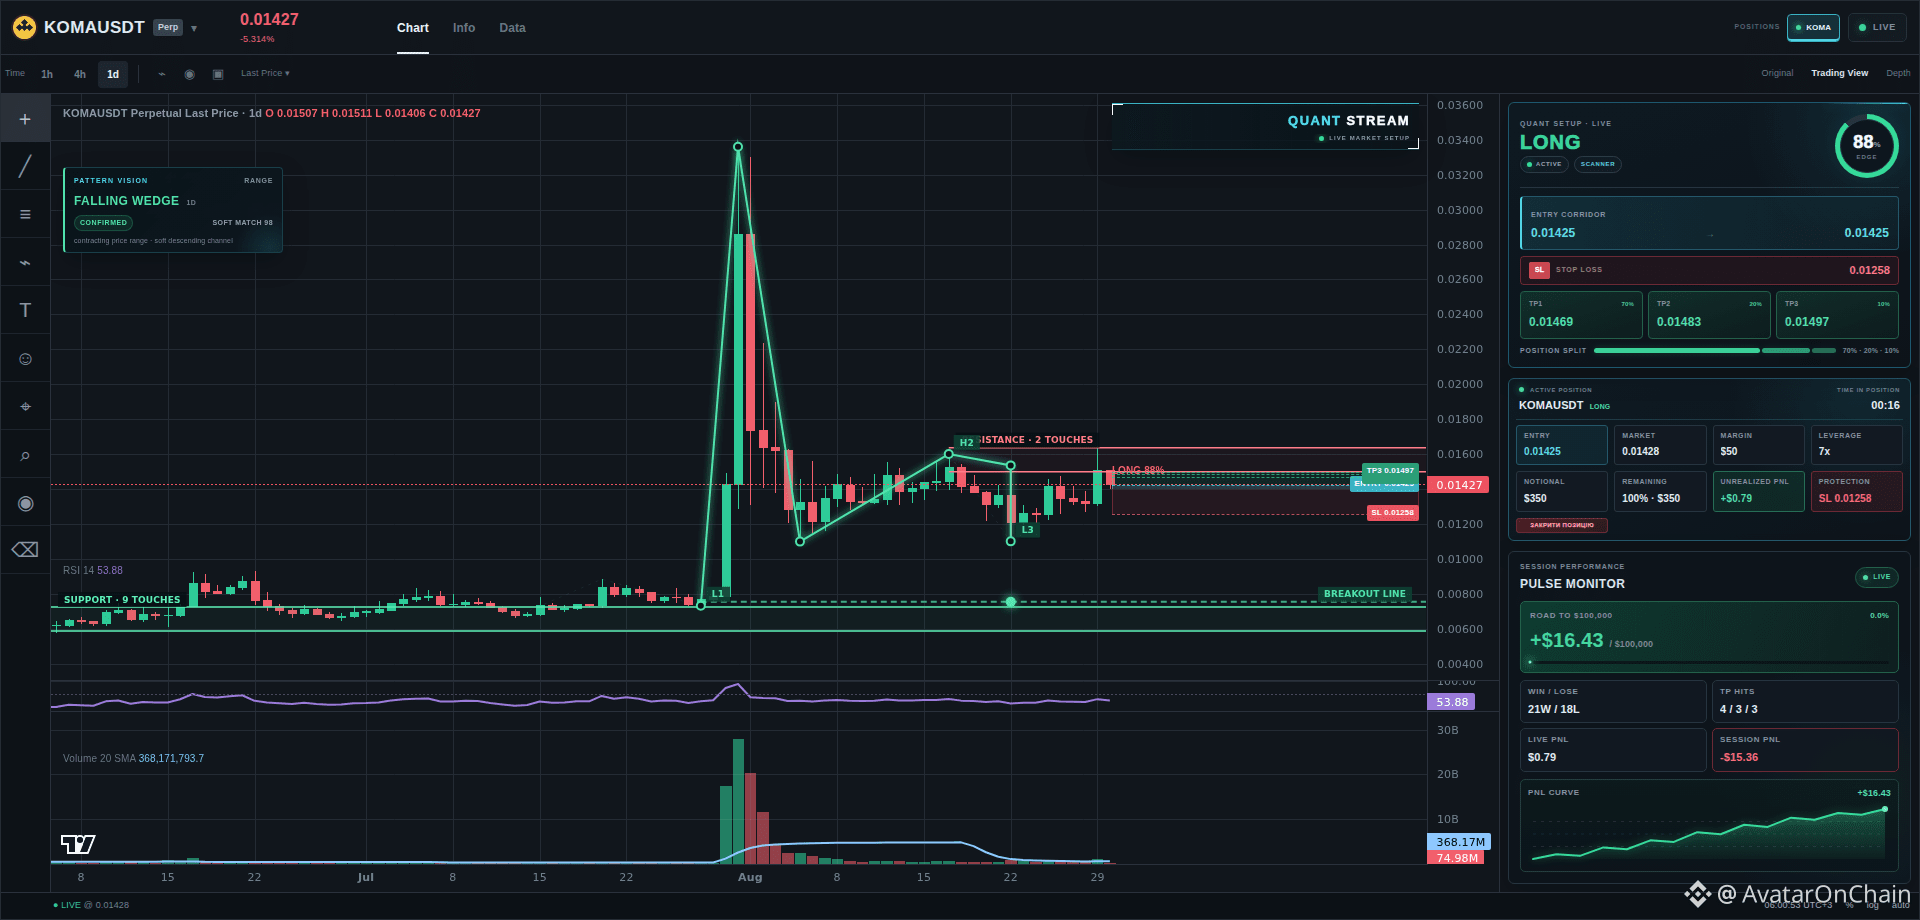Image resolution: width=1920 pixels, height=920 pixels.
Task: Switch to the Chart tab
Action: 413,28
